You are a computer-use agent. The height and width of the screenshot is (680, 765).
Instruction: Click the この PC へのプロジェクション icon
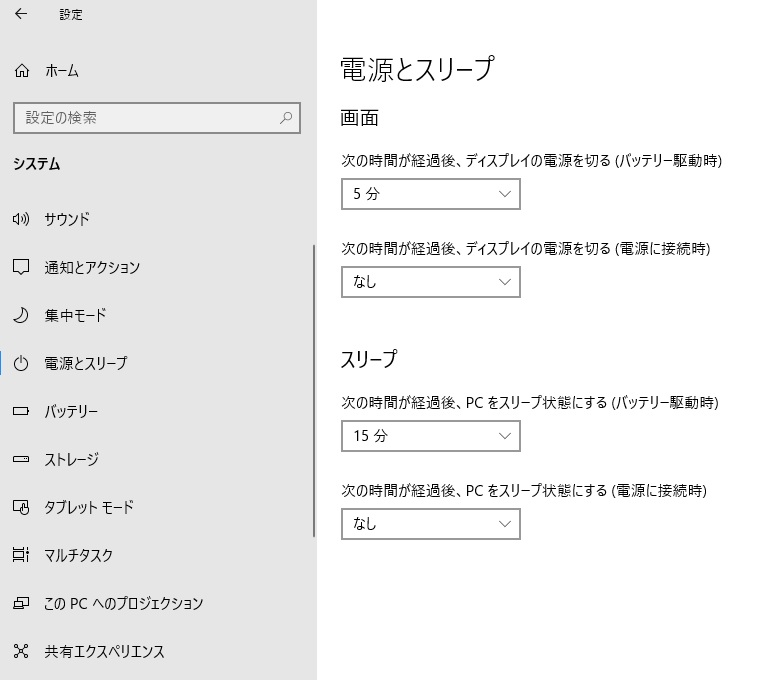(x=21, y=603)
